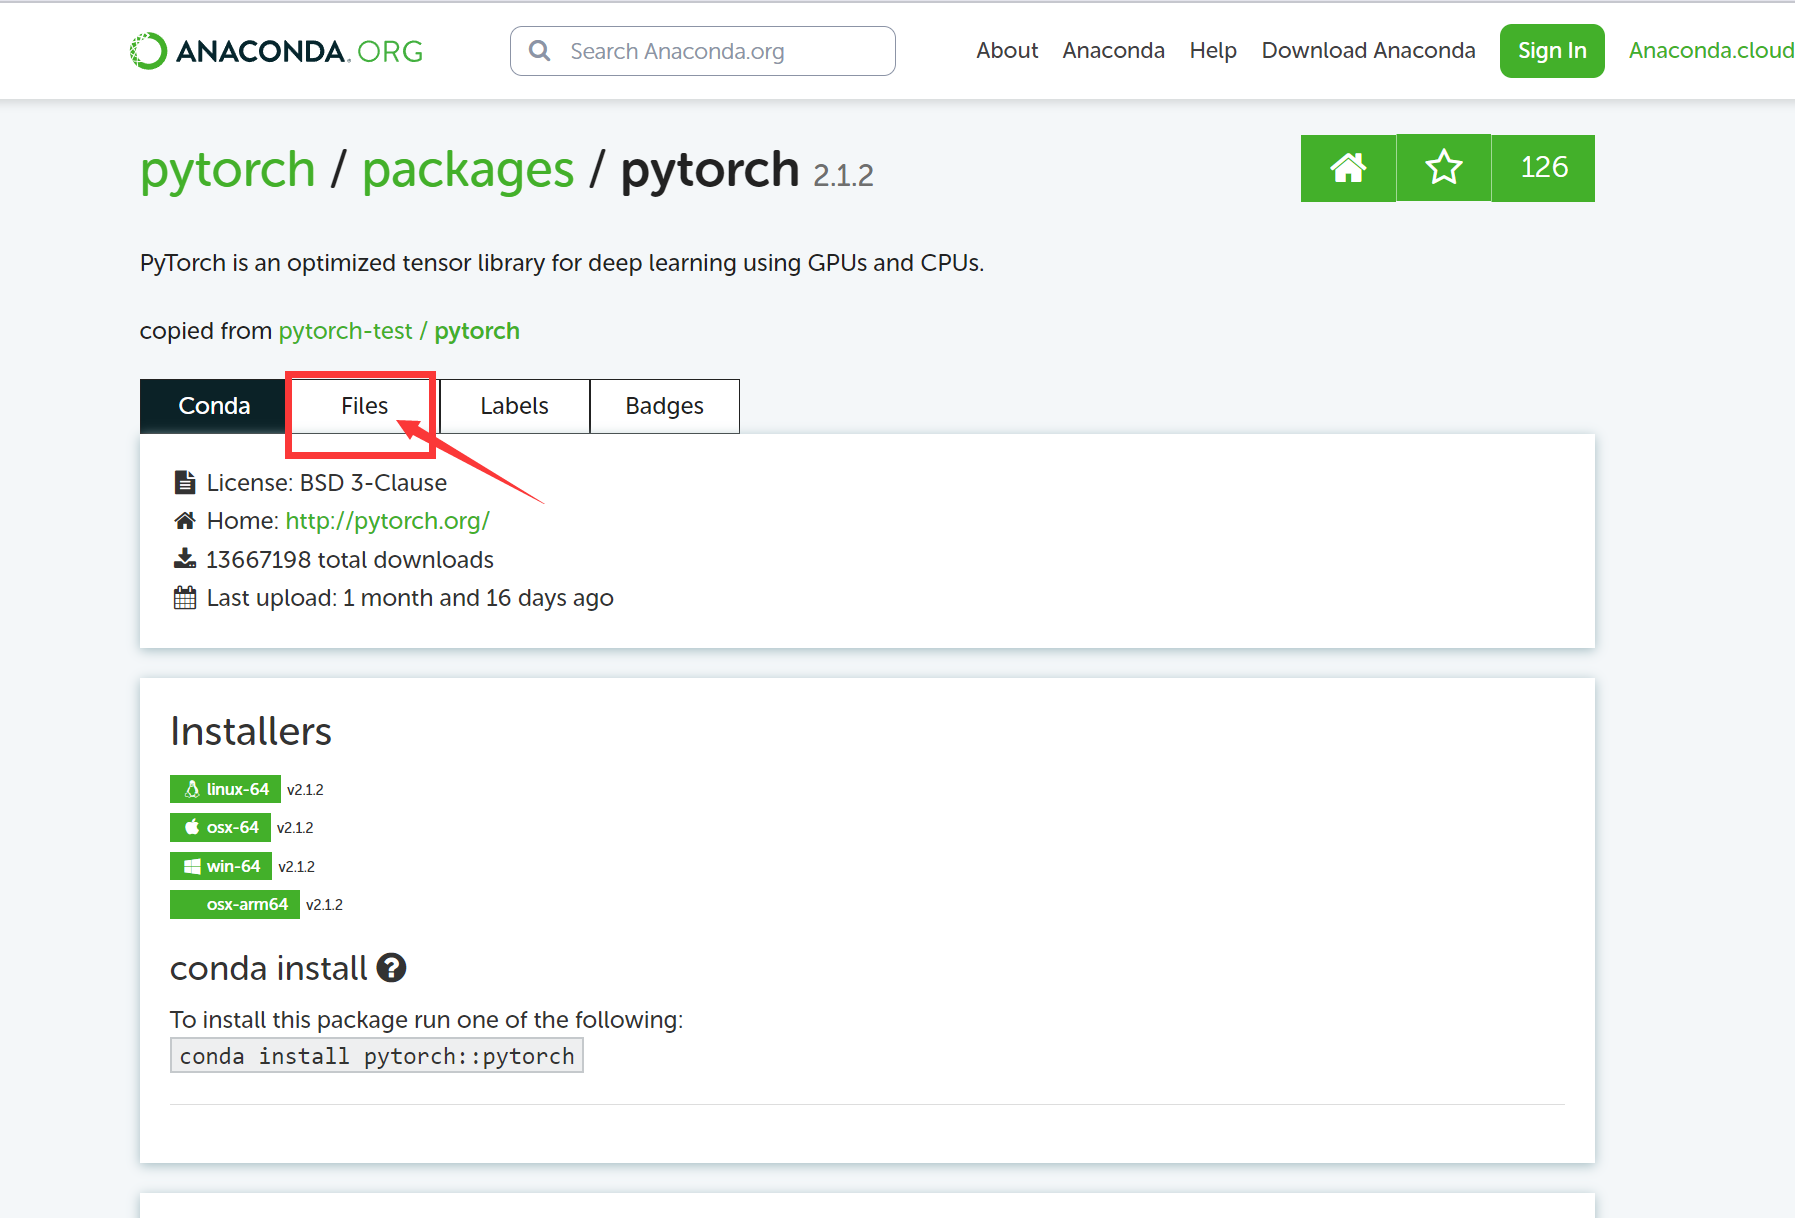This screenshot has width=1795, height=1218.
Task: Click the 126 favorites count
Action: click(x=1544, y=168)
